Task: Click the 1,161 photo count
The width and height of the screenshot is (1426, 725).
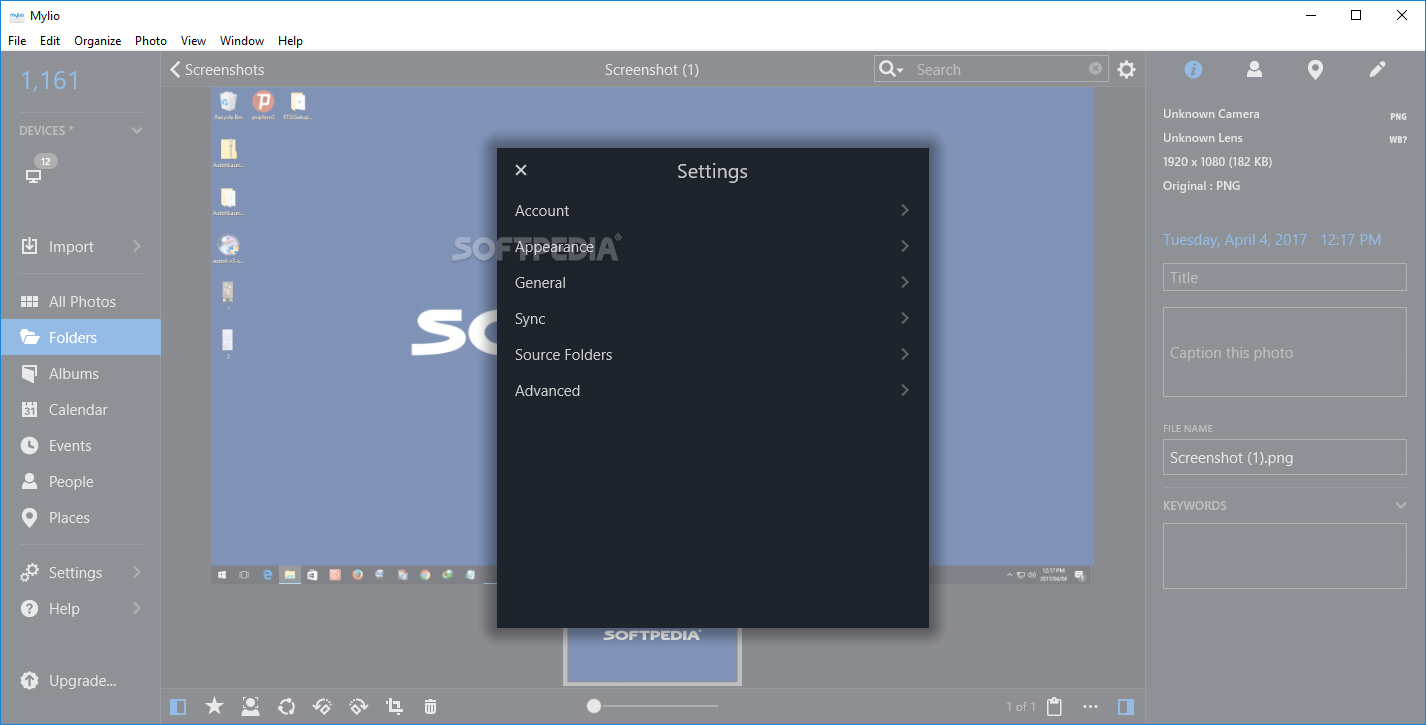Action: [49, 81]
